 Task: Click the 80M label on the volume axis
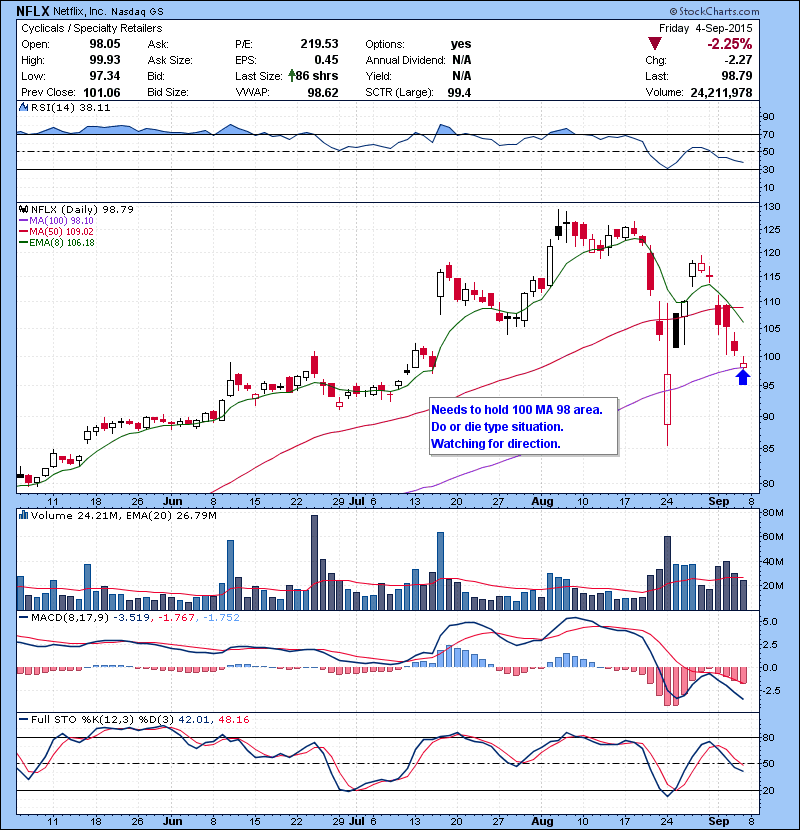click(x=773, y=512)
